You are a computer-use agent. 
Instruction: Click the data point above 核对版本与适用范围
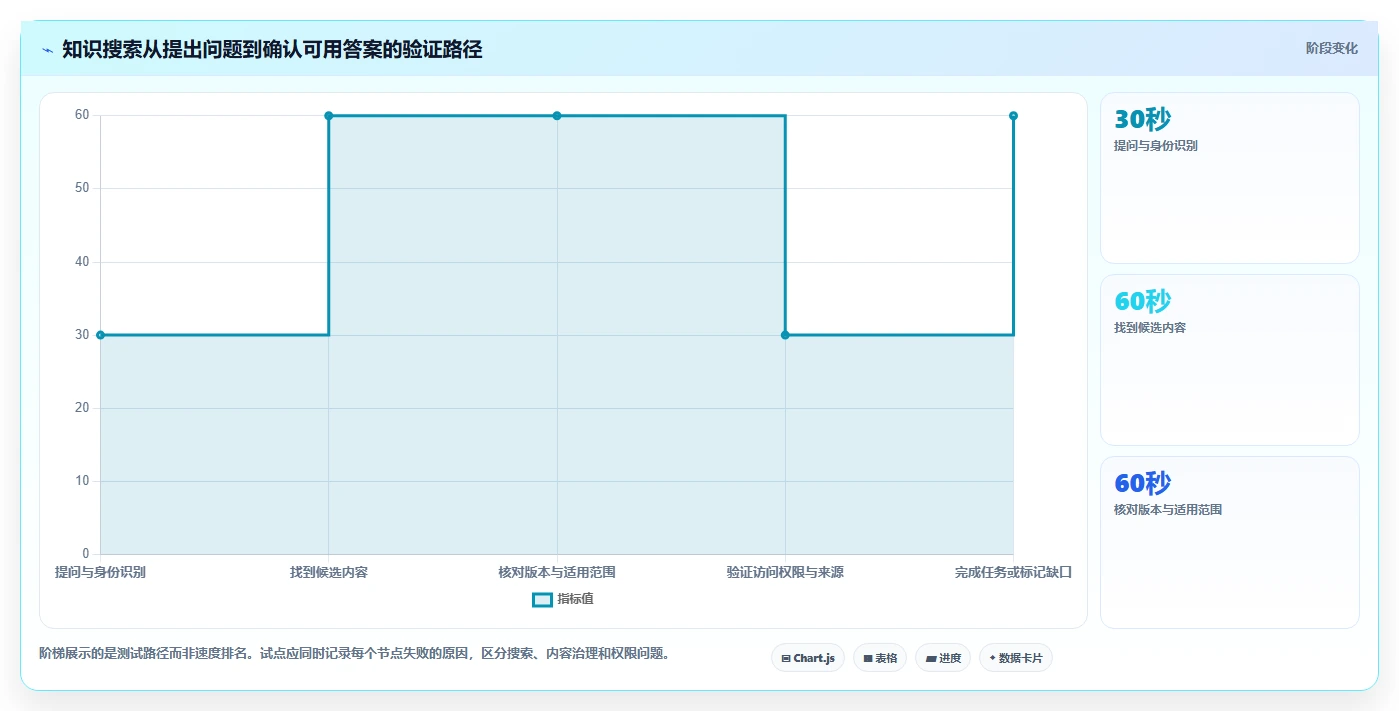click(557, 116)
